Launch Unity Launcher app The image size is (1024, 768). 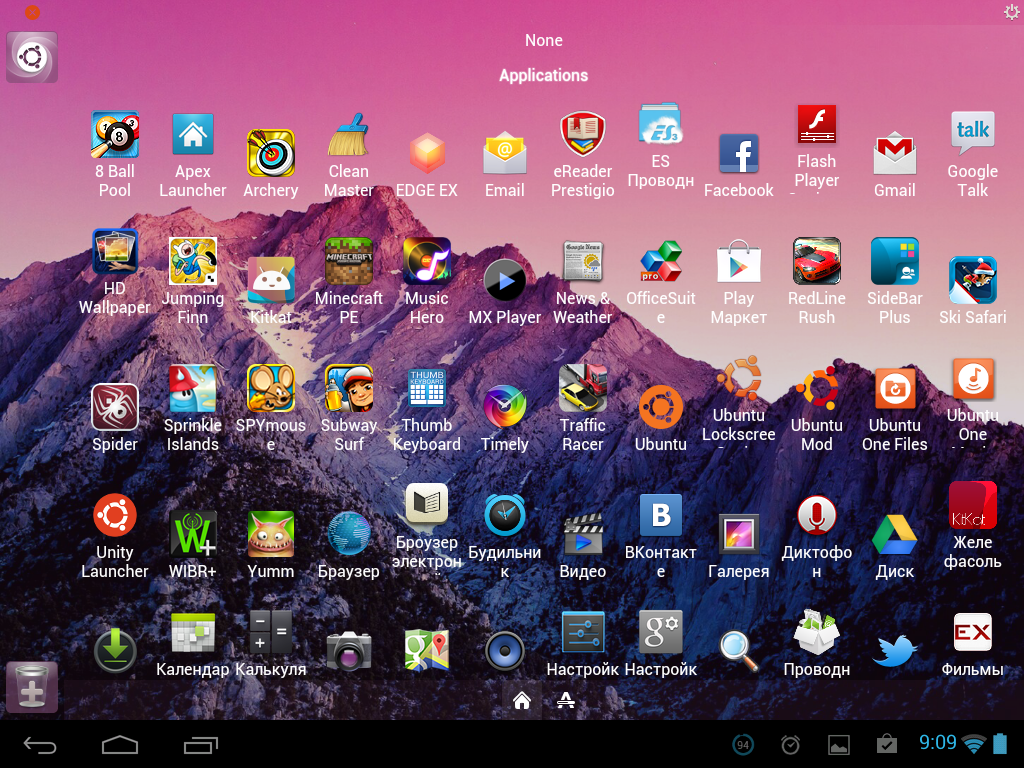114,515
